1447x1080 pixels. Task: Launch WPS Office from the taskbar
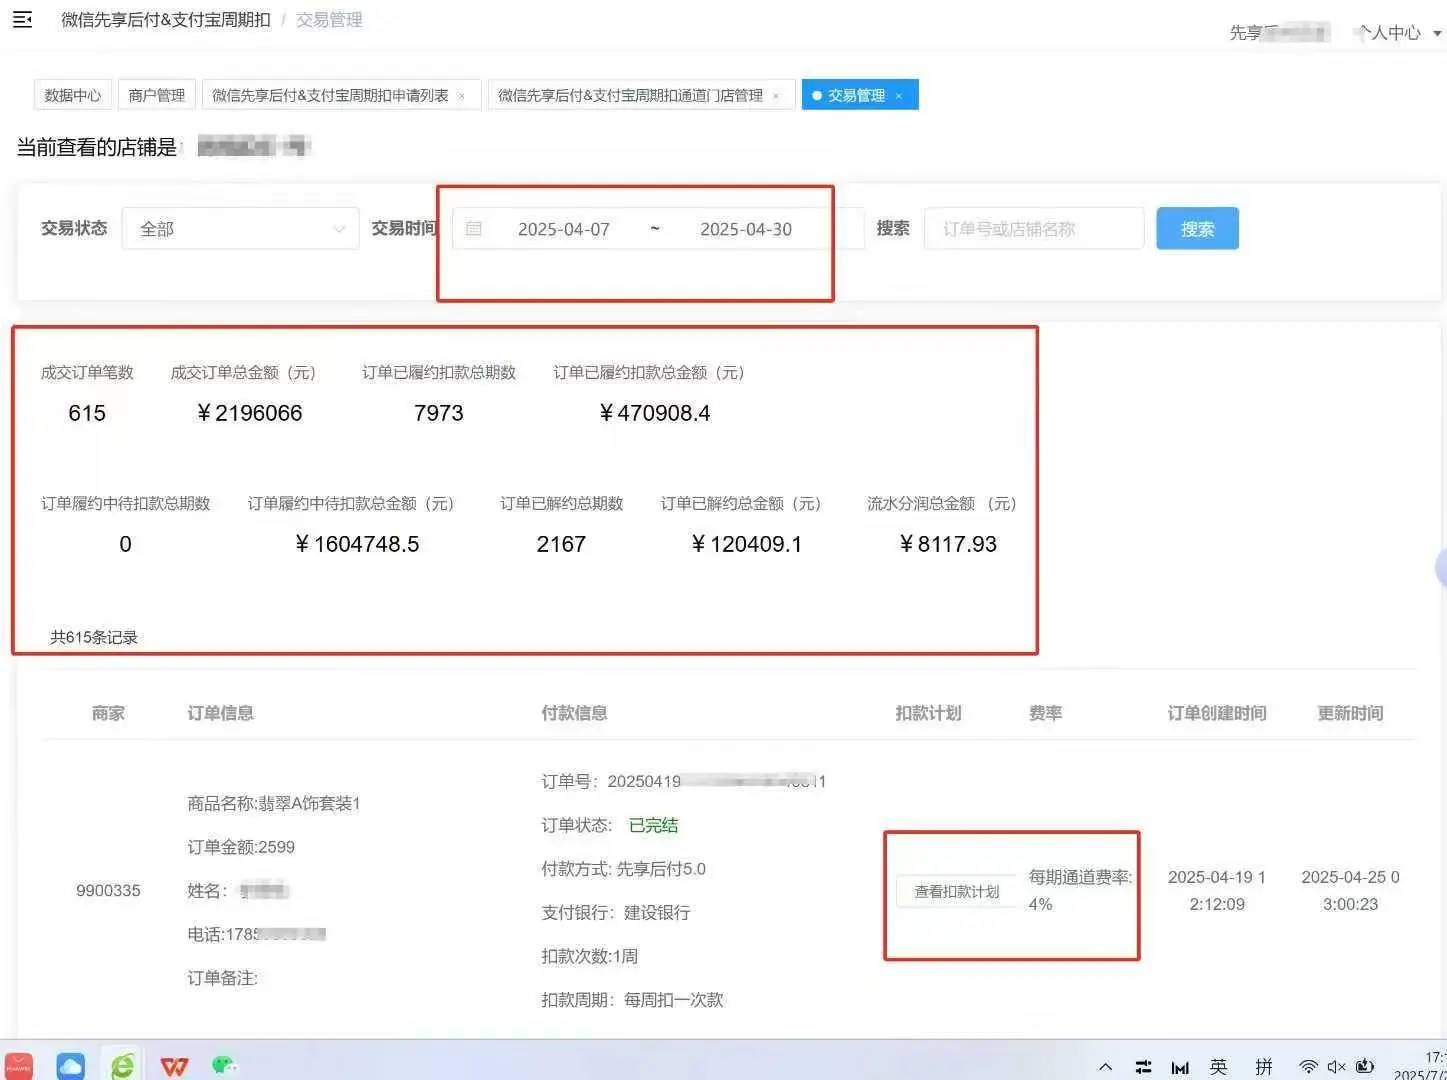tap(174, 1067)
